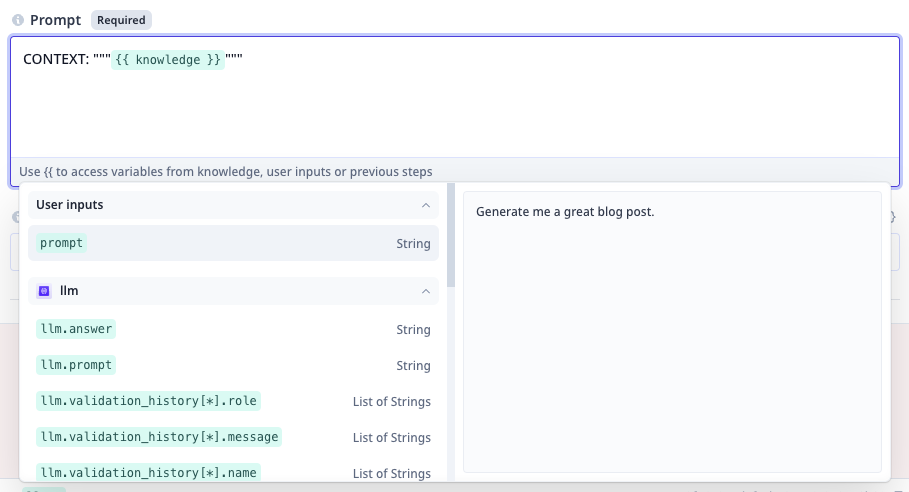Collapse the llm variables section
The image size is (909, 492).
[426, 291]
